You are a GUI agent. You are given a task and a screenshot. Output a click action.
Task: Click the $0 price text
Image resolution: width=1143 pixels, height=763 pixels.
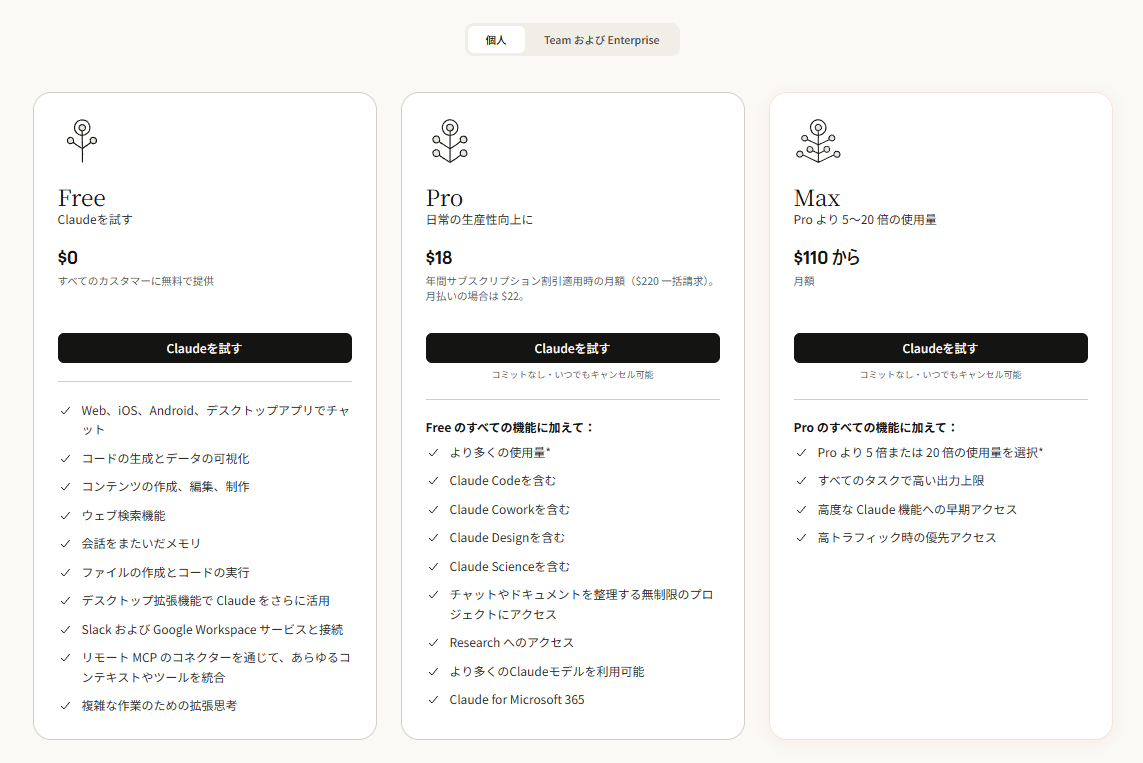[x=68, y=258]
